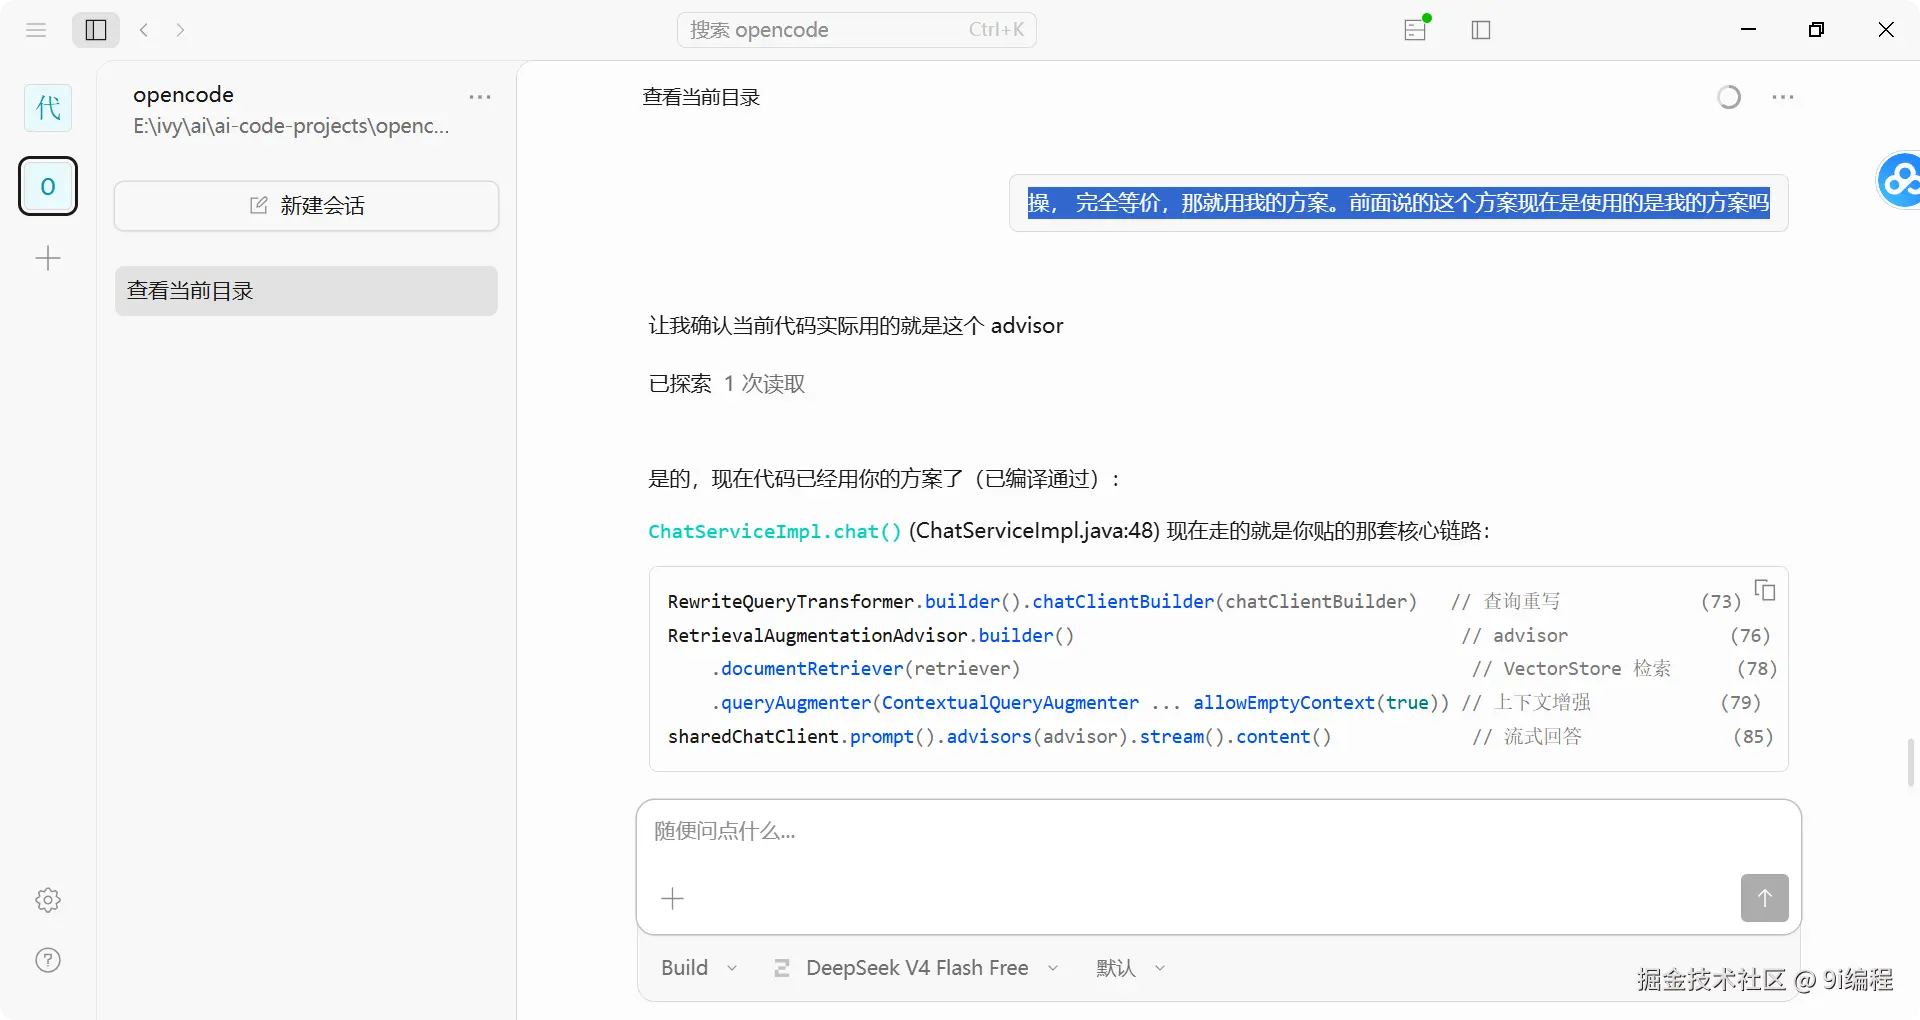The image size is (1920, 1020).
Task: Expand the 已探索 1 次读取 step
Action: point(727,384)
